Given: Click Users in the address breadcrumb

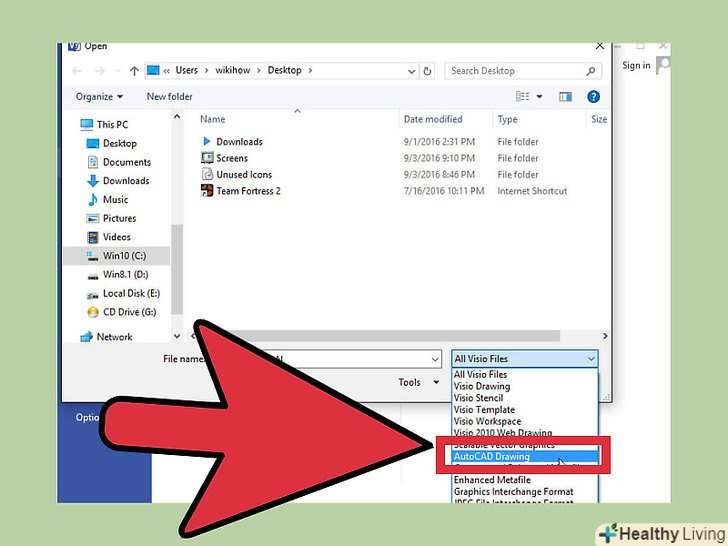Looking at the screenshot, I should click(186, 70).
